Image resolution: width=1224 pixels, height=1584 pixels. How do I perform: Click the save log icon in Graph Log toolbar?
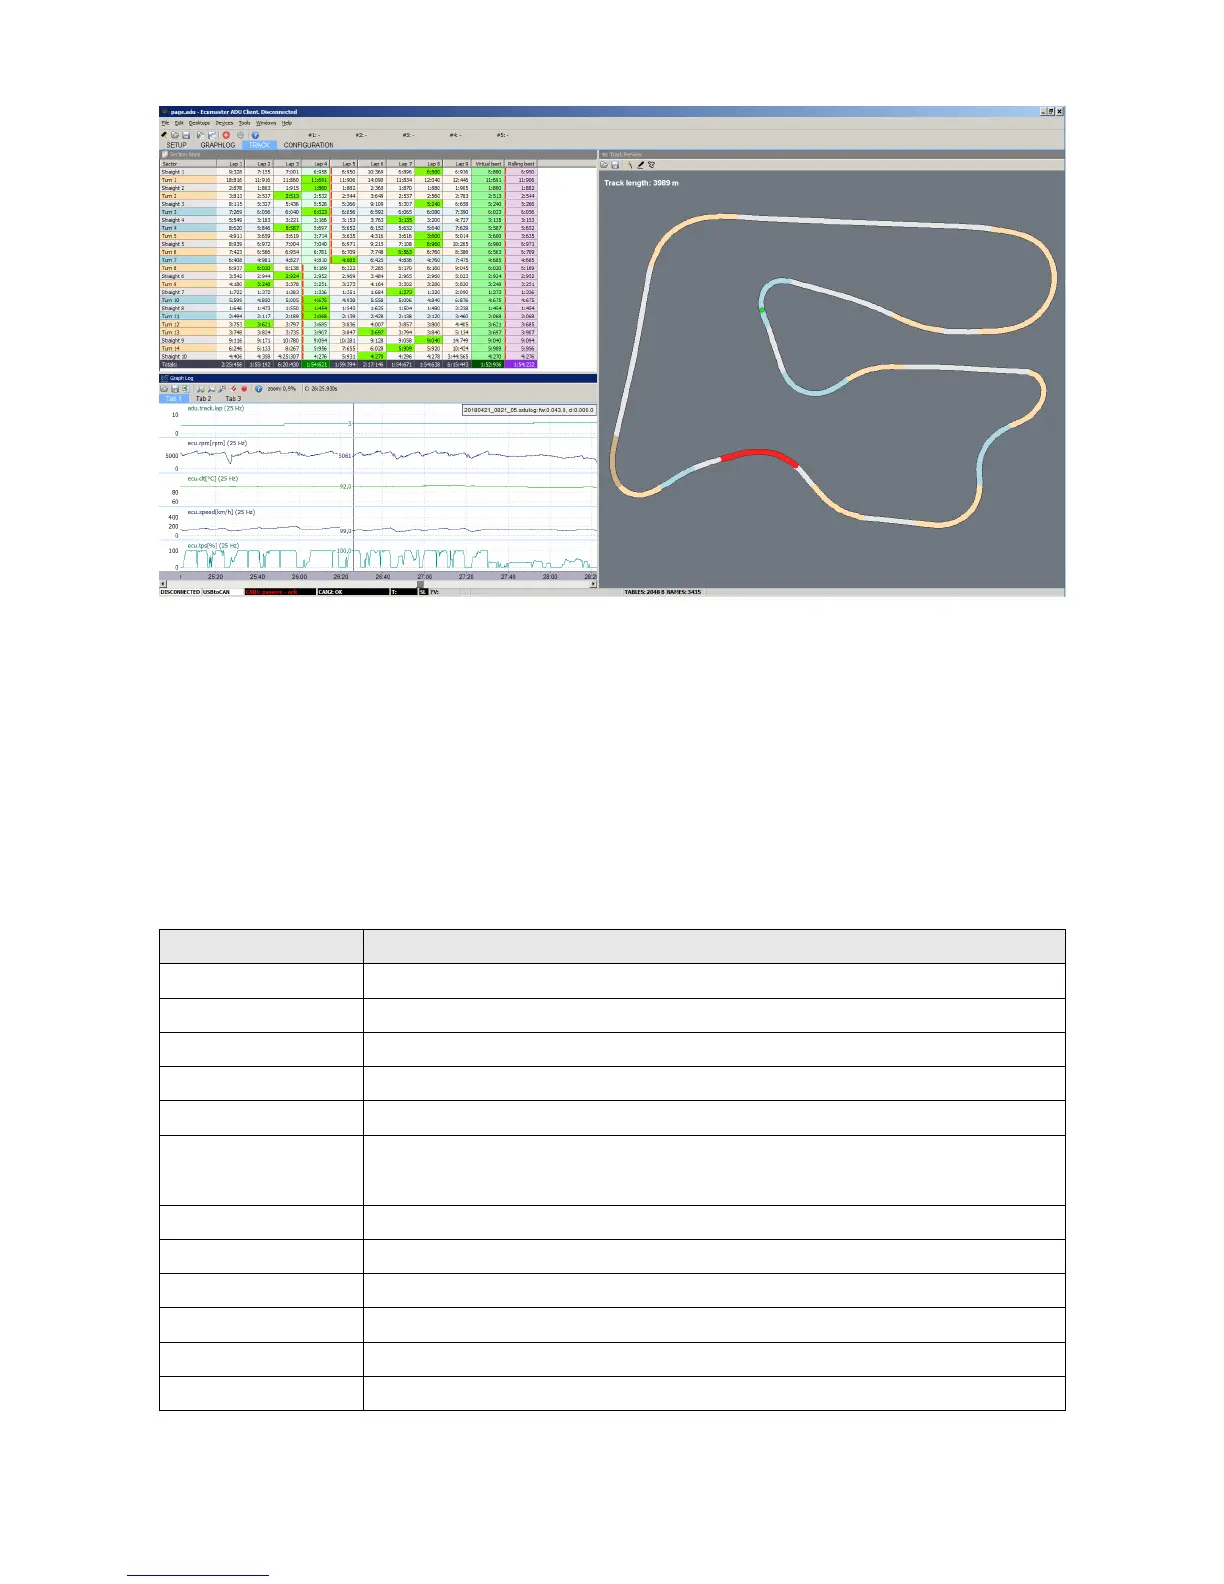(x=175, y=389)
